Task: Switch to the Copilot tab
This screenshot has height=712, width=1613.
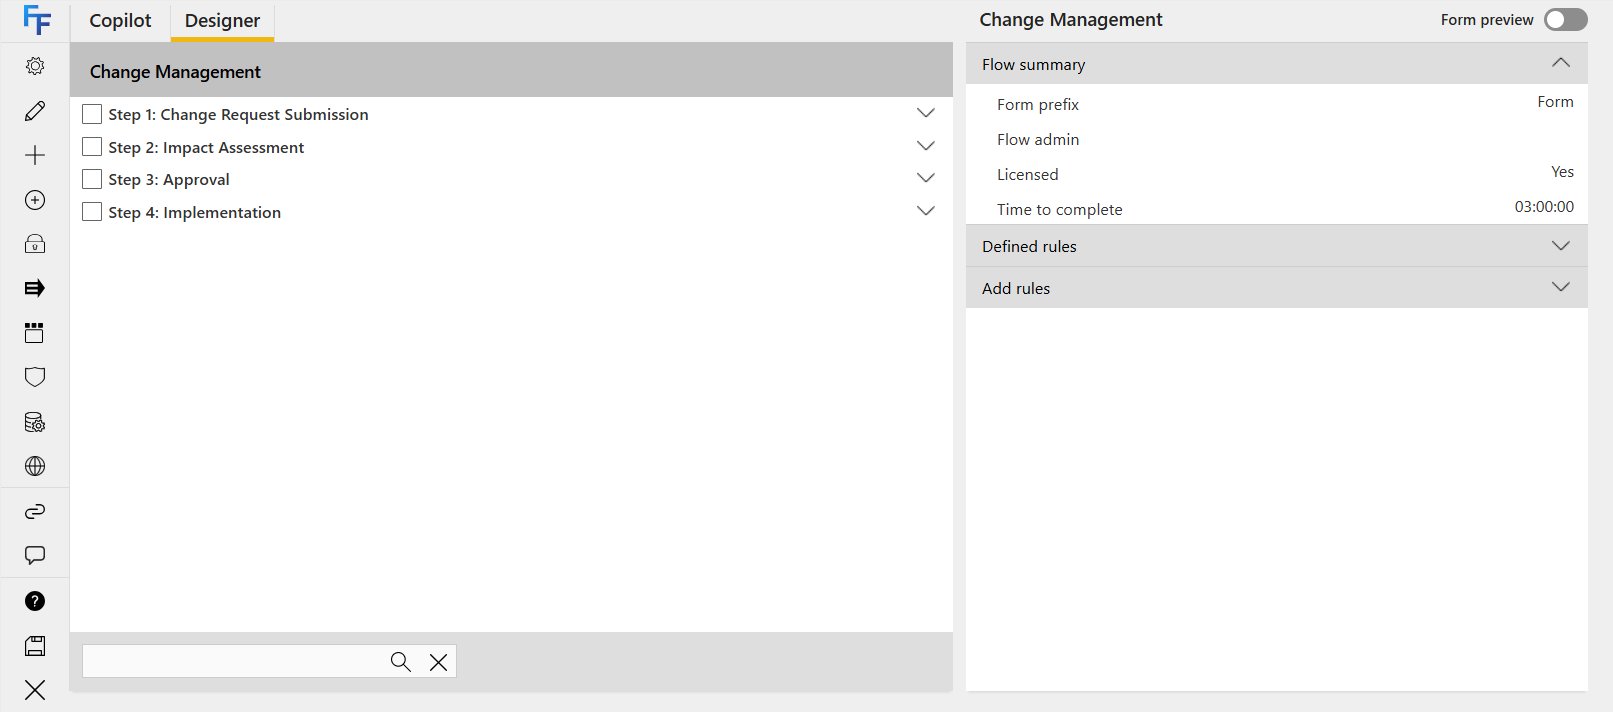Action: point(120,21)
